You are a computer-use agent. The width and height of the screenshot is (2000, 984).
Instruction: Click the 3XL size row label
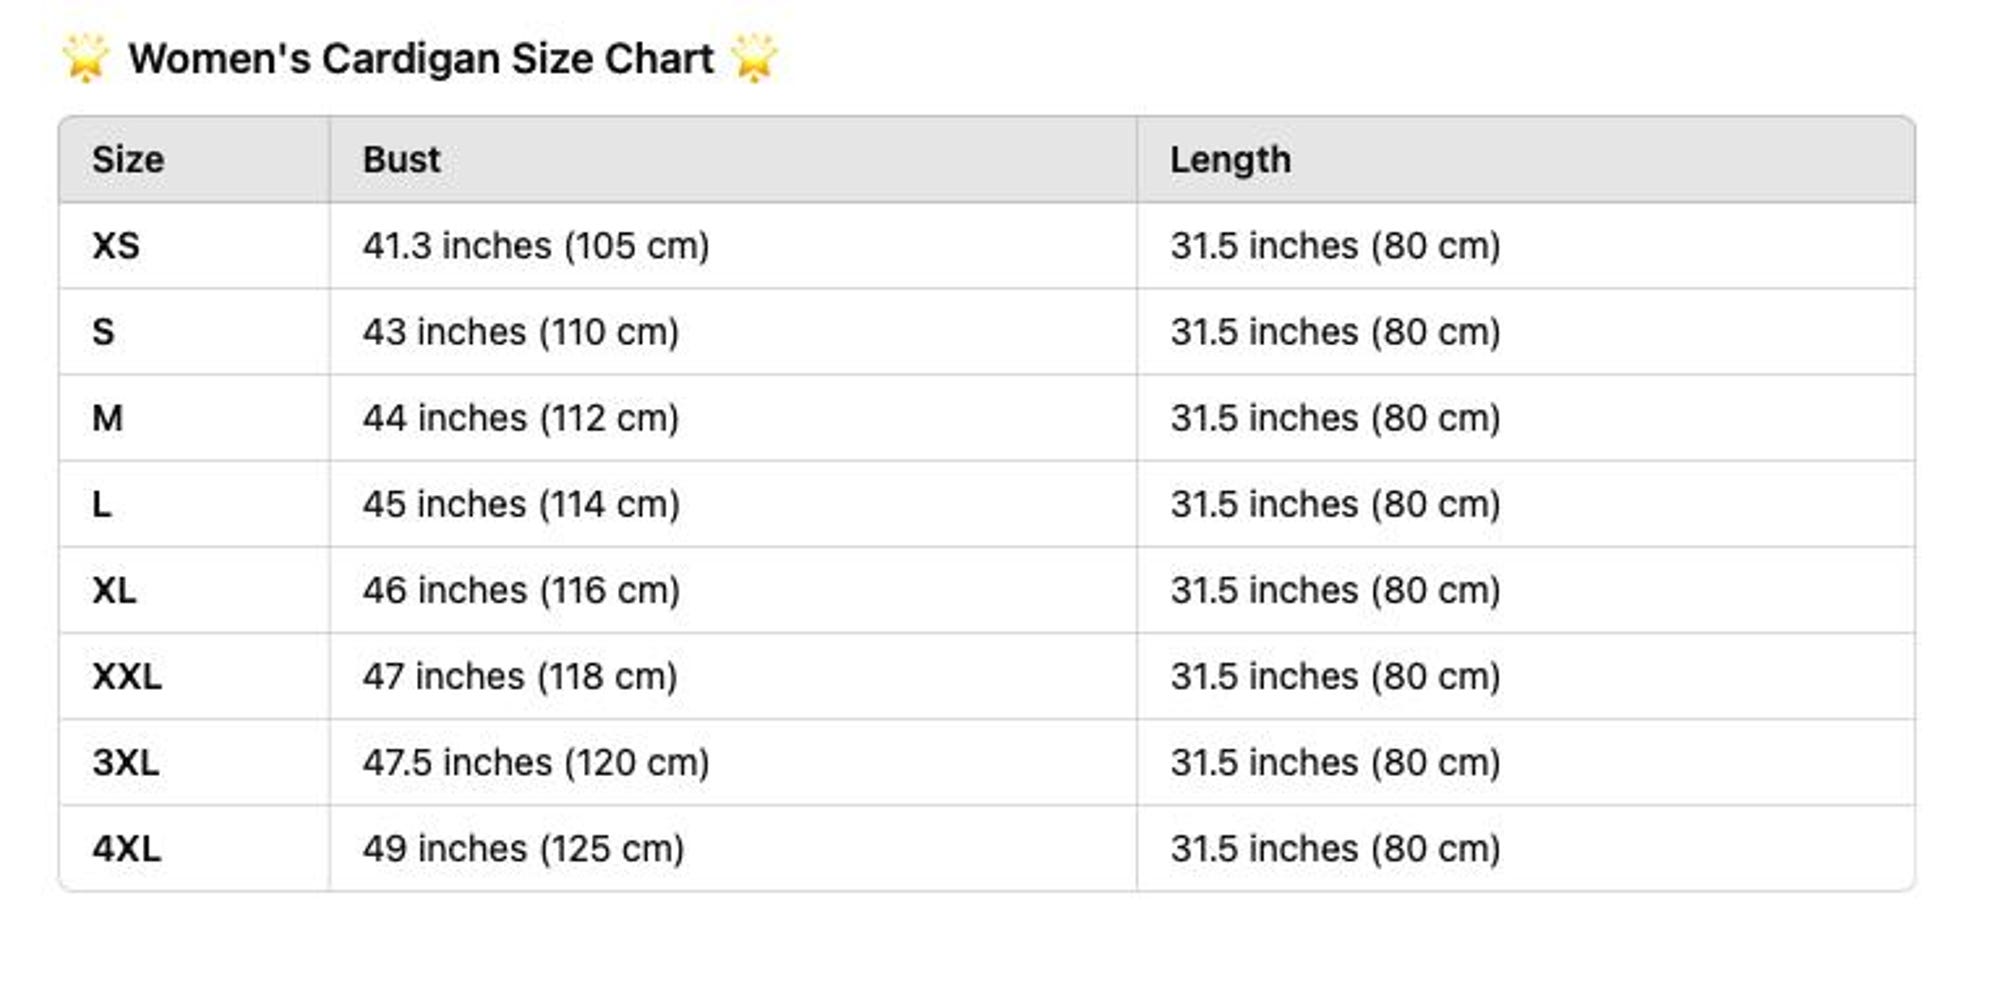(x=126, y=763)
